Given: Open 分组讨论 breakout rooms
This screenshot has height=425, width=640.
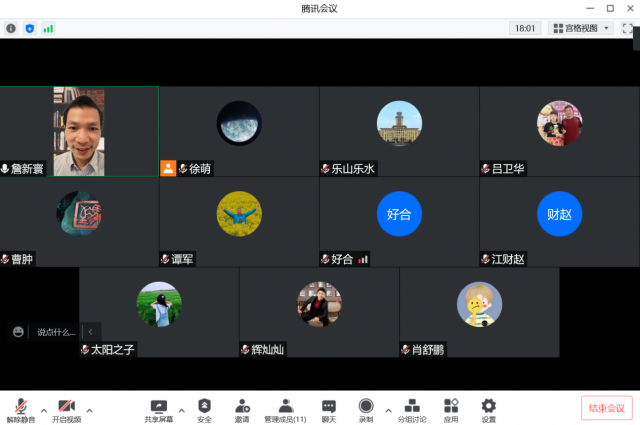Looking at the screenshot, I should pos(412,408).
